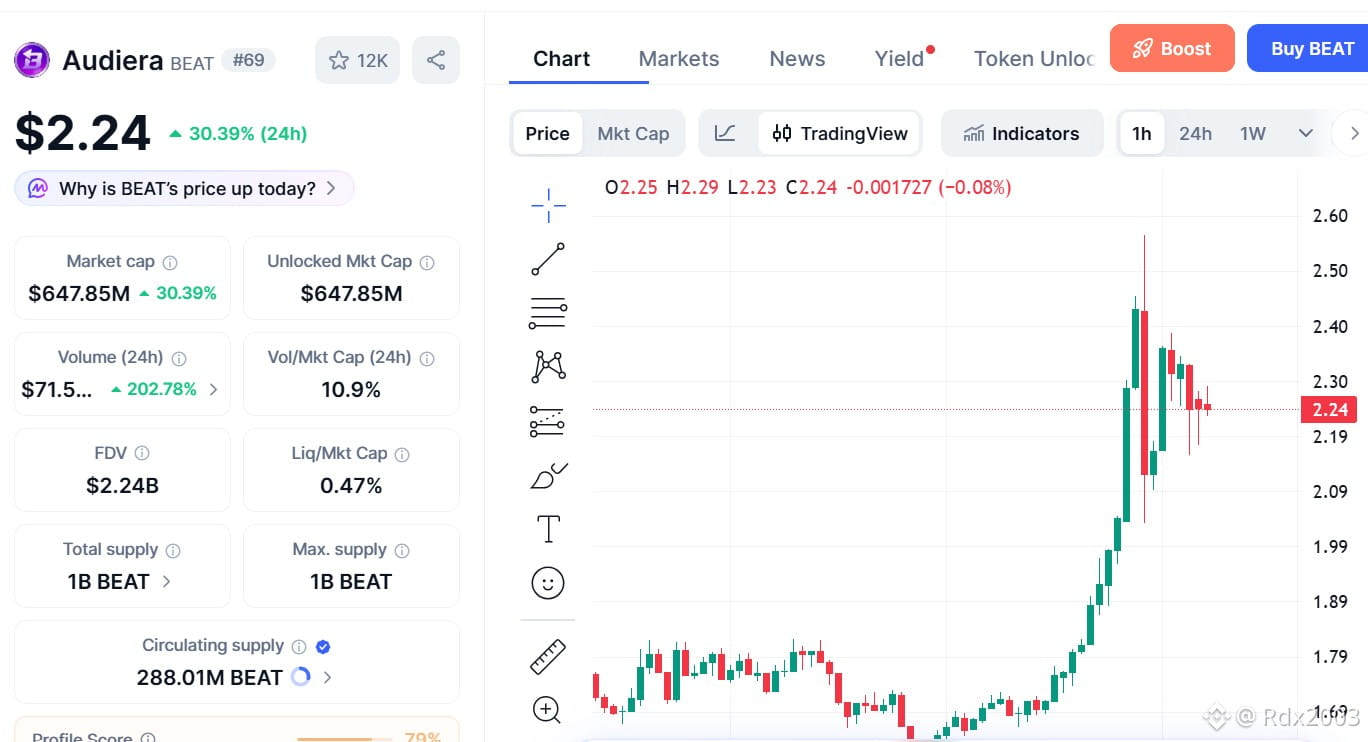Open the emoji sticker tool
Image resolution: width=1368 pixels, height=742 pixels.
click(548, 583)
